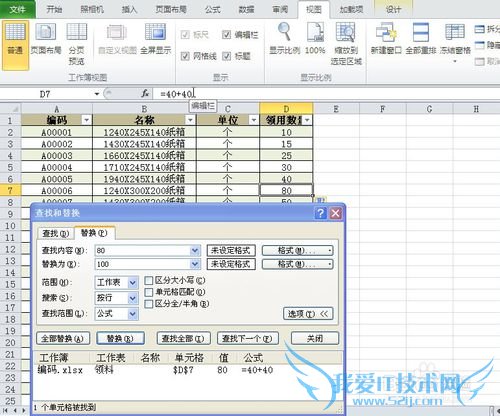Enable 区分全/半角 checkbox
Image resolution: width=500 pixels, height=416 pixels.
(x=149, y=304)
